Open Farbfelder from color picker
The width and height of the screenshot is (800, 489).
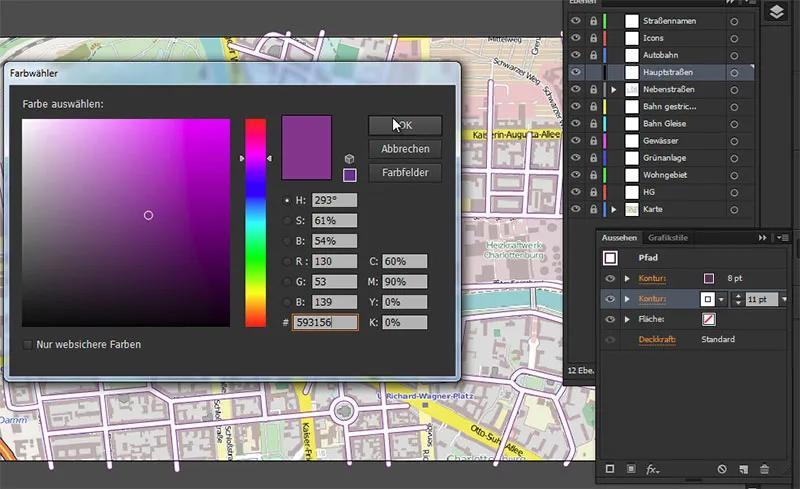coord(405,173)
